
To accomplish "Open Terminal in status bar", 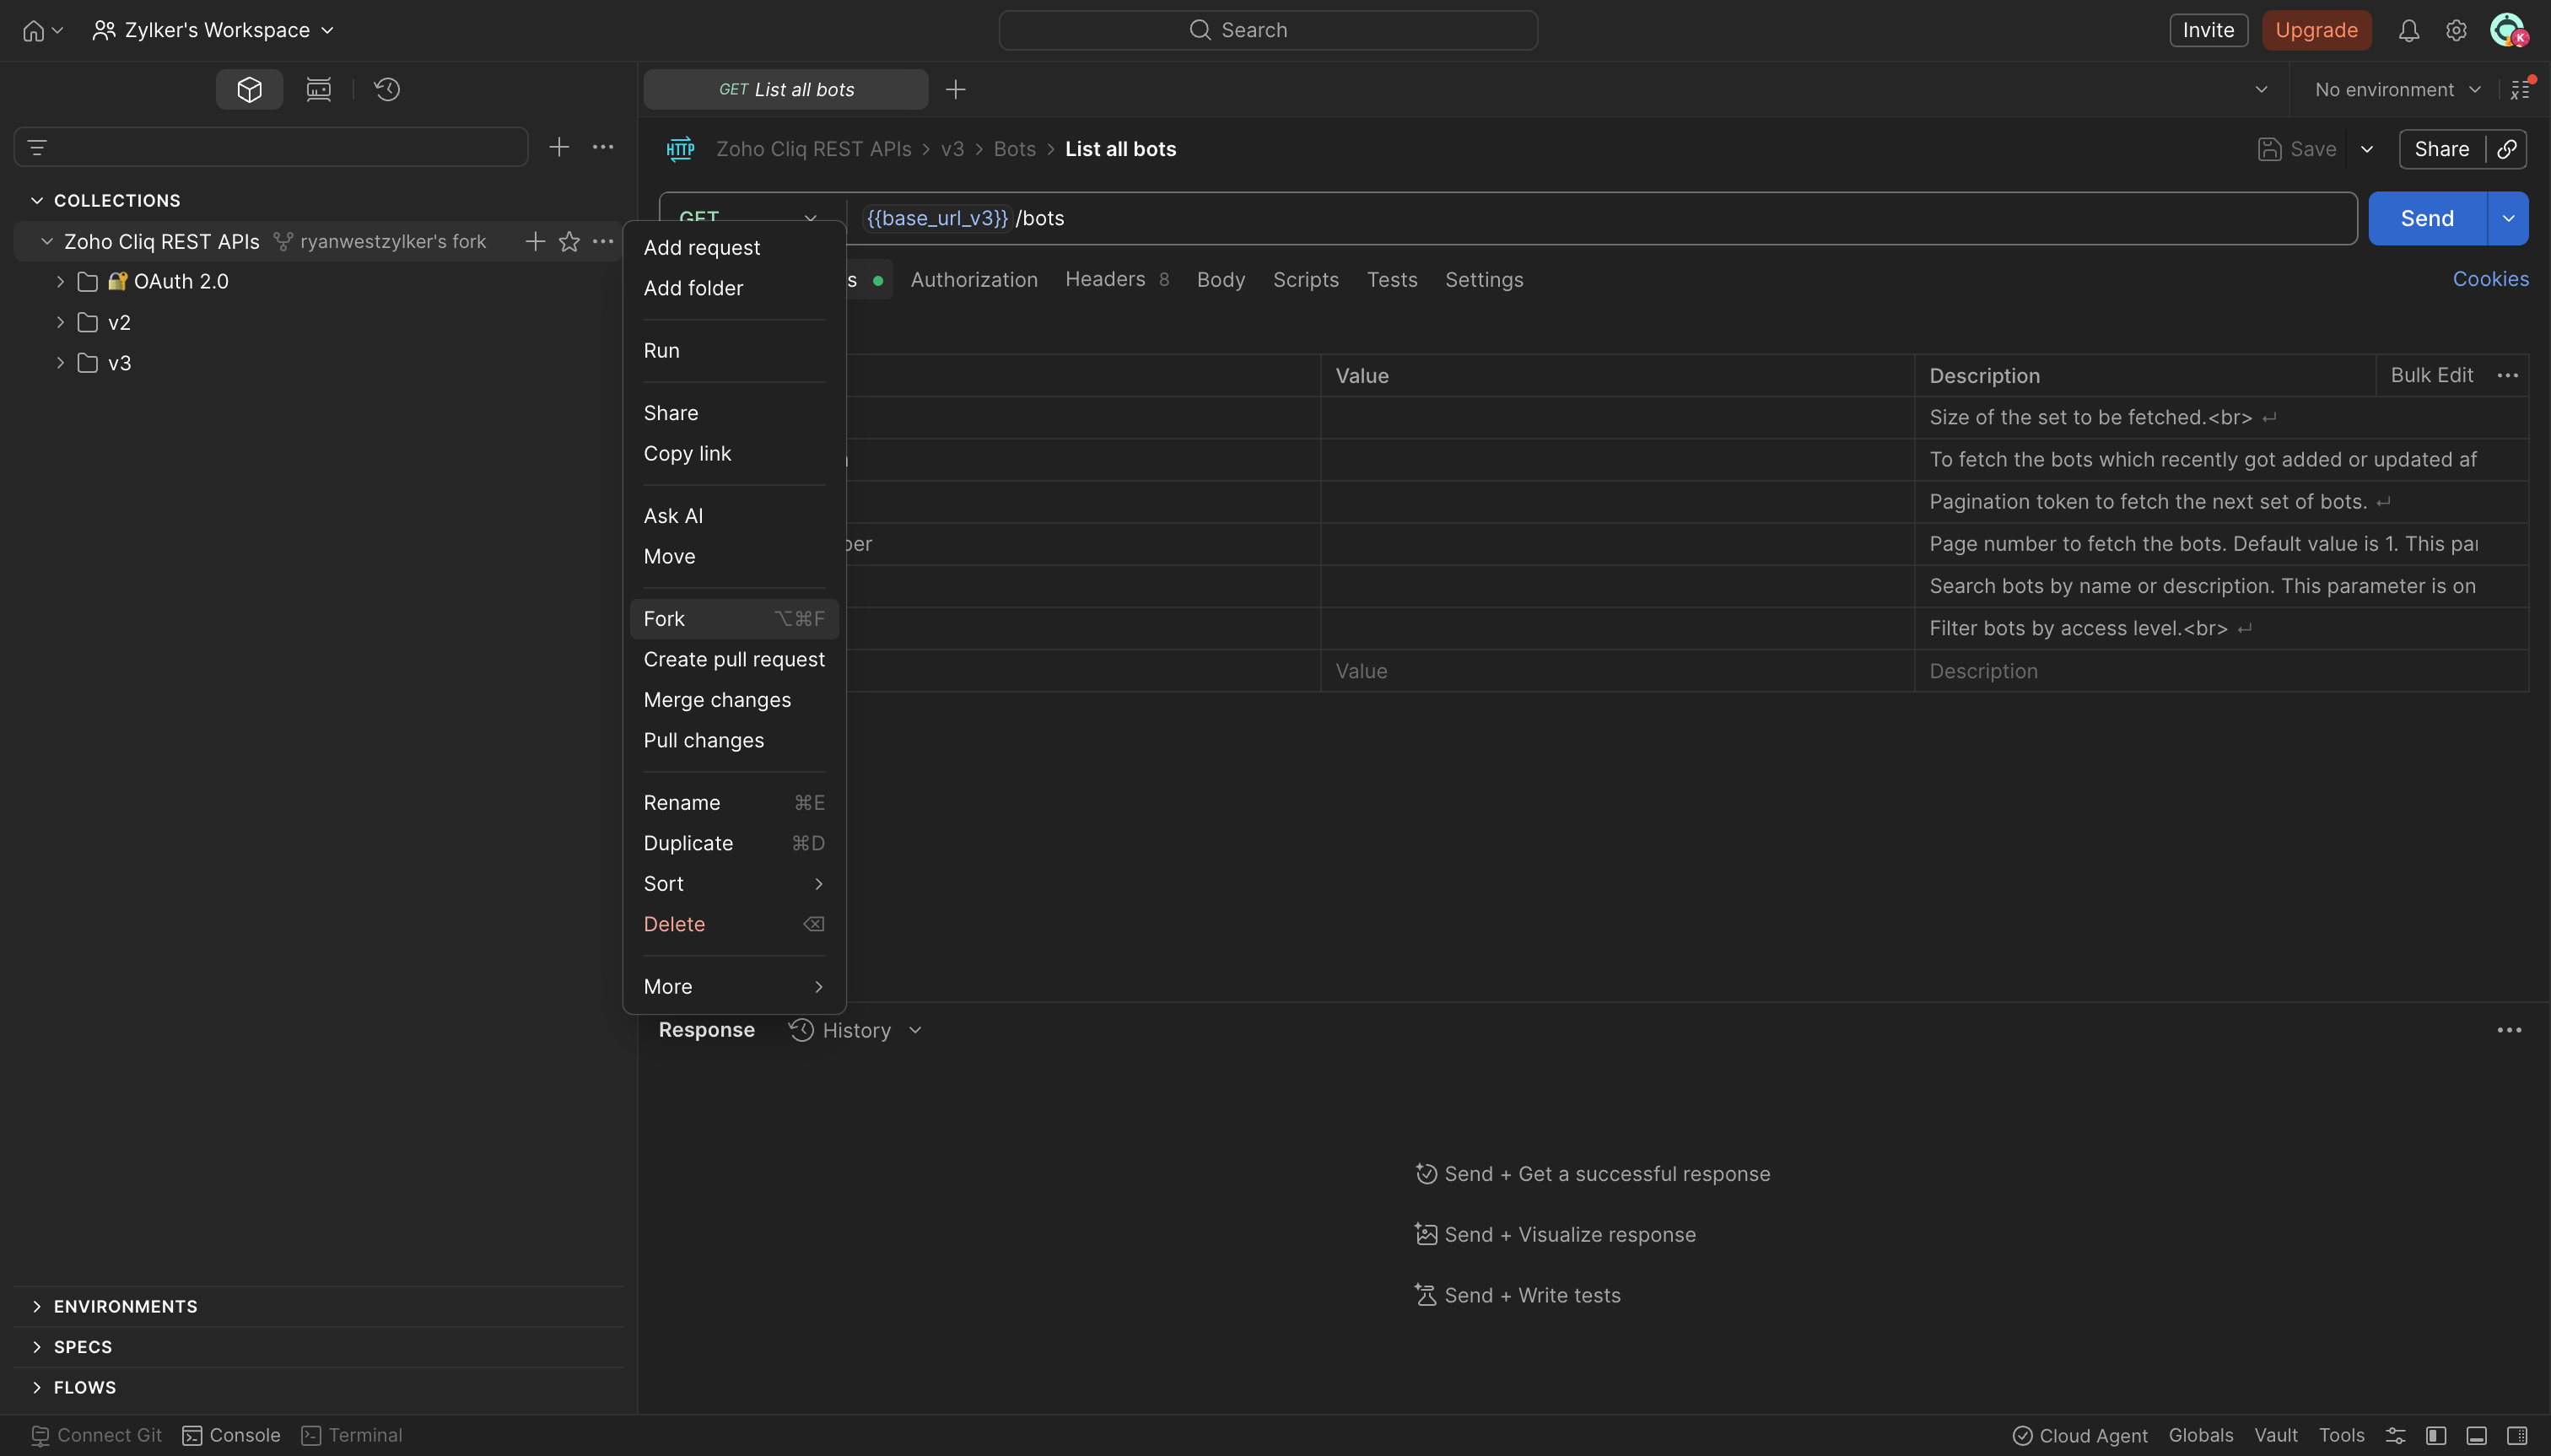I will tap(352, 1435).
